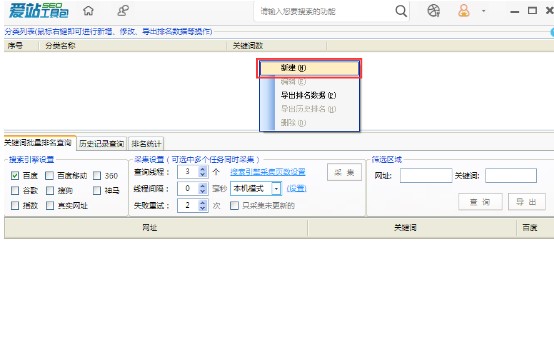Focus the 网址 filter input field

click(x=426, y=176)
